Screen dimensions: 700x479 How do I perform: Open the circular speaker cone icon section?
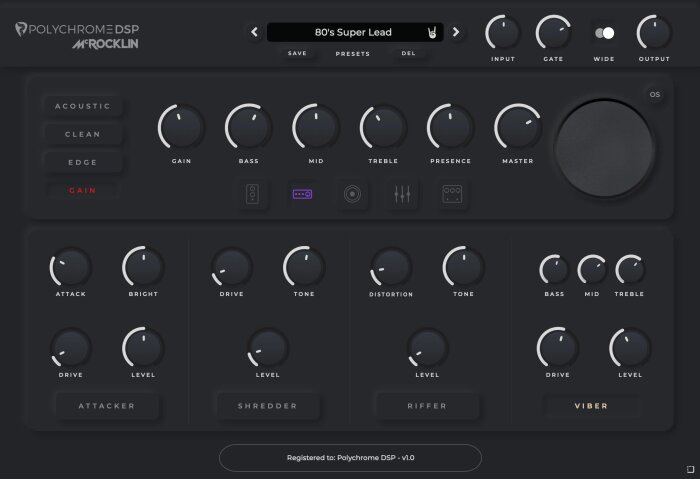point(352,194)
